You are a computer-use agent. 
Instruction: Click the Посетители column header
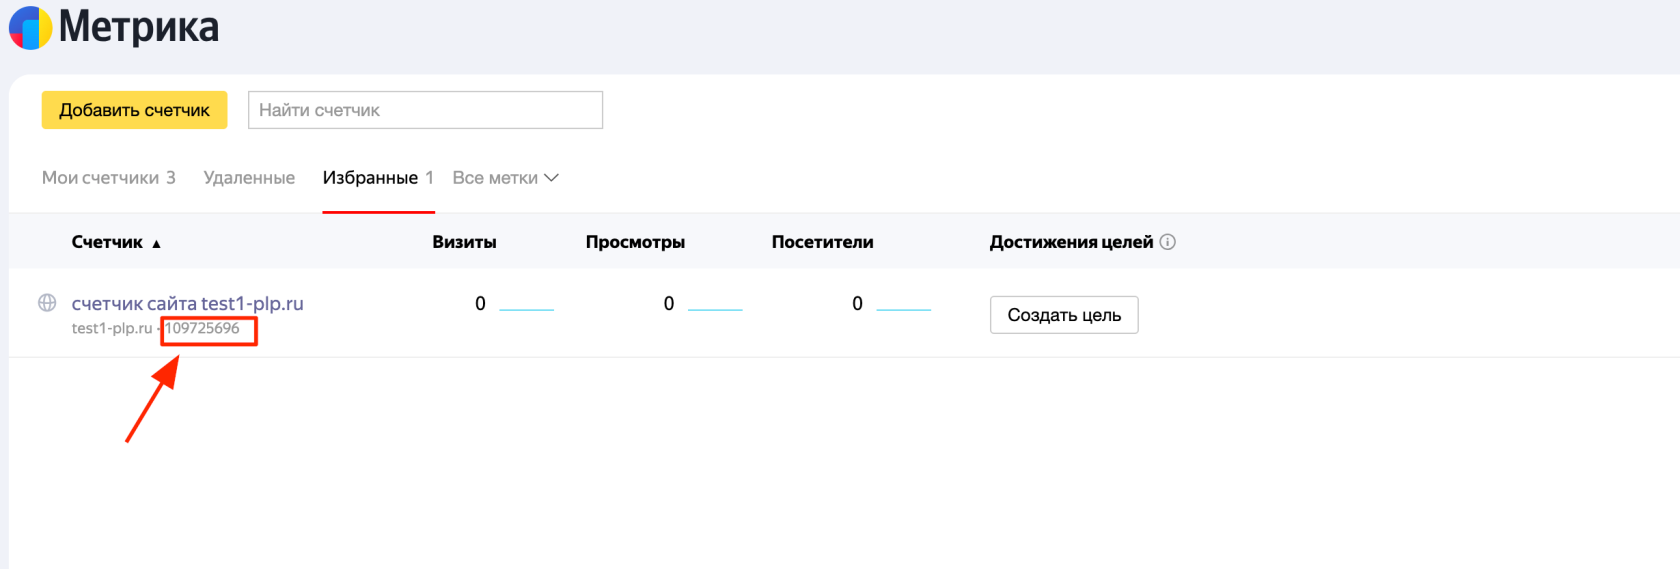coord(822,242)
